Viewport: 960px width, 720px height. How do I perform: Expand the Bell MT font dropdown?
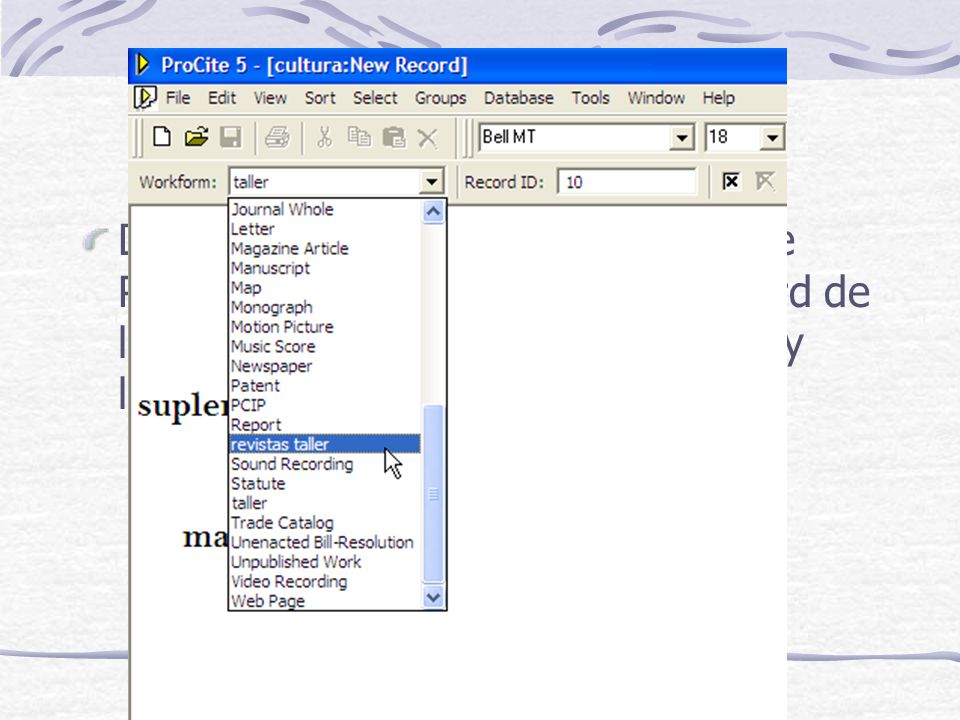pos(681,137)
